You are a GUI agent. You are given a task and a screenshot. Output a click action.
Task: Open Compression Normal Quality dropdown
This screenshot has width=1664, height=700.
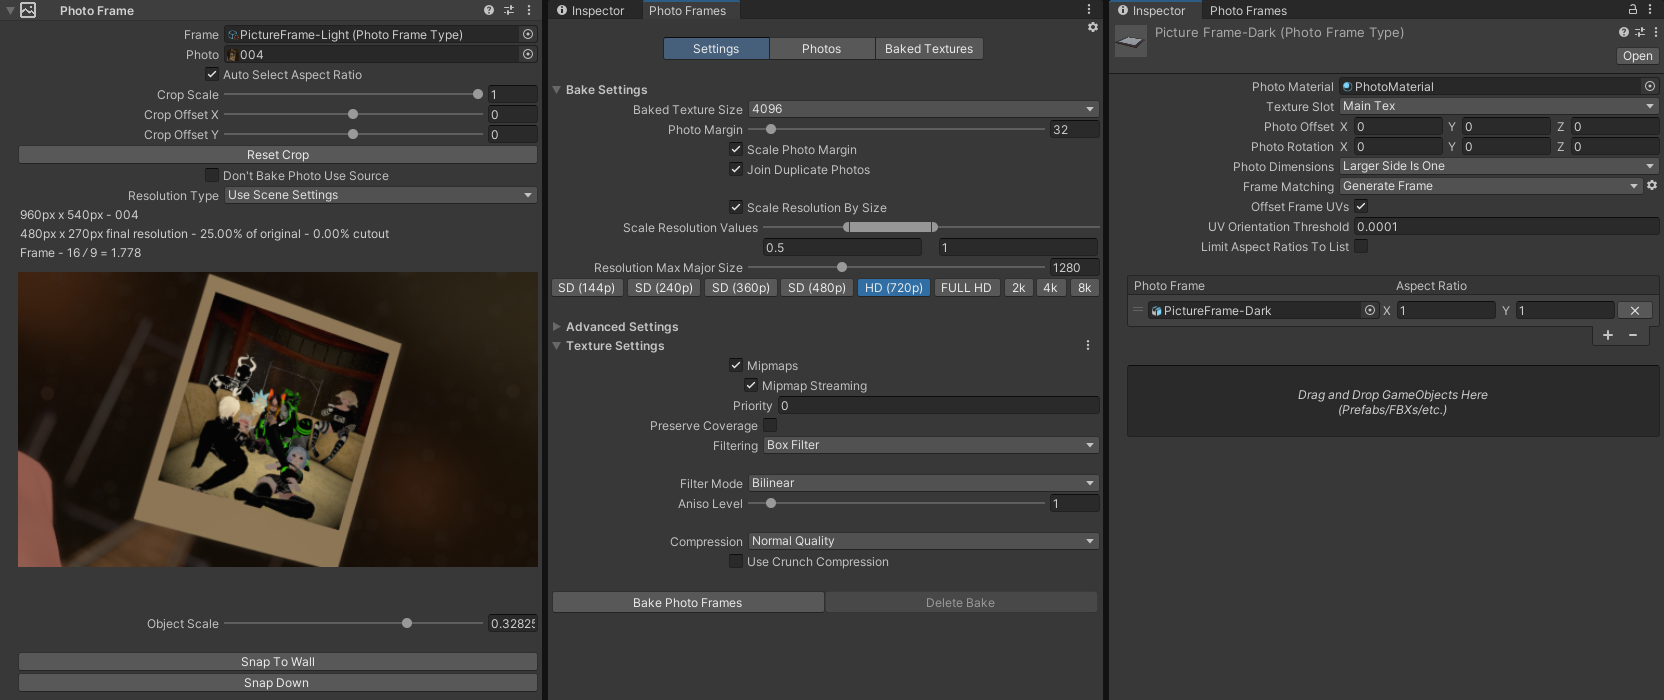[924, 541]
